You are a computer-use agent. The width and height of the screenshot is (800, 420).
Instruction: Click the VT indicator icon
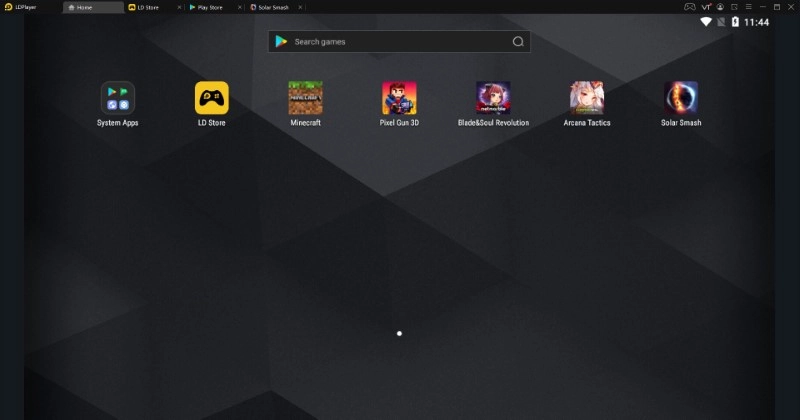tap(704, 7)
